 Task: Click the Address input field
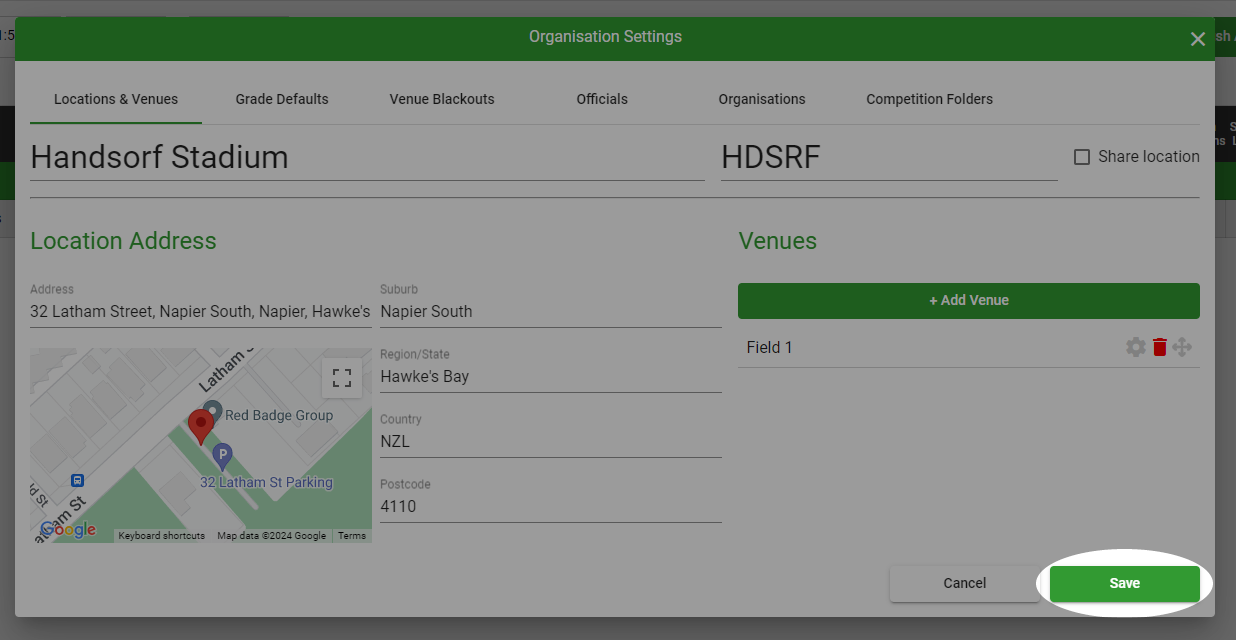tap(201, 311)
